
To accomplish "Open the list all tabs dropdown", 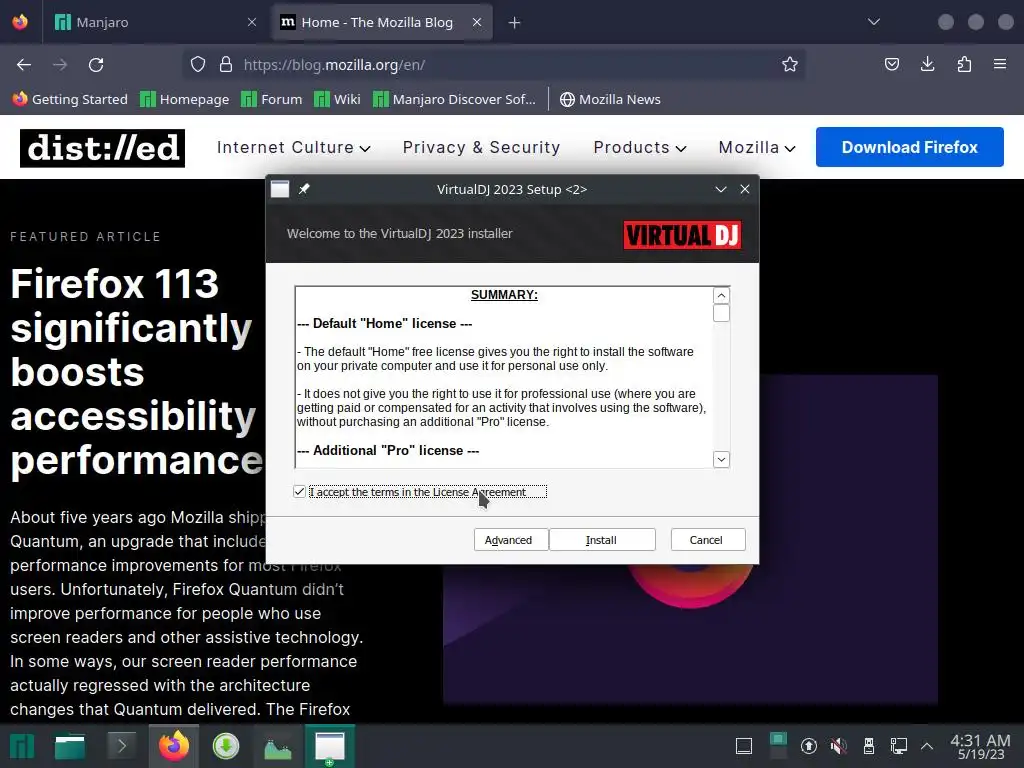I will (874, 22).
